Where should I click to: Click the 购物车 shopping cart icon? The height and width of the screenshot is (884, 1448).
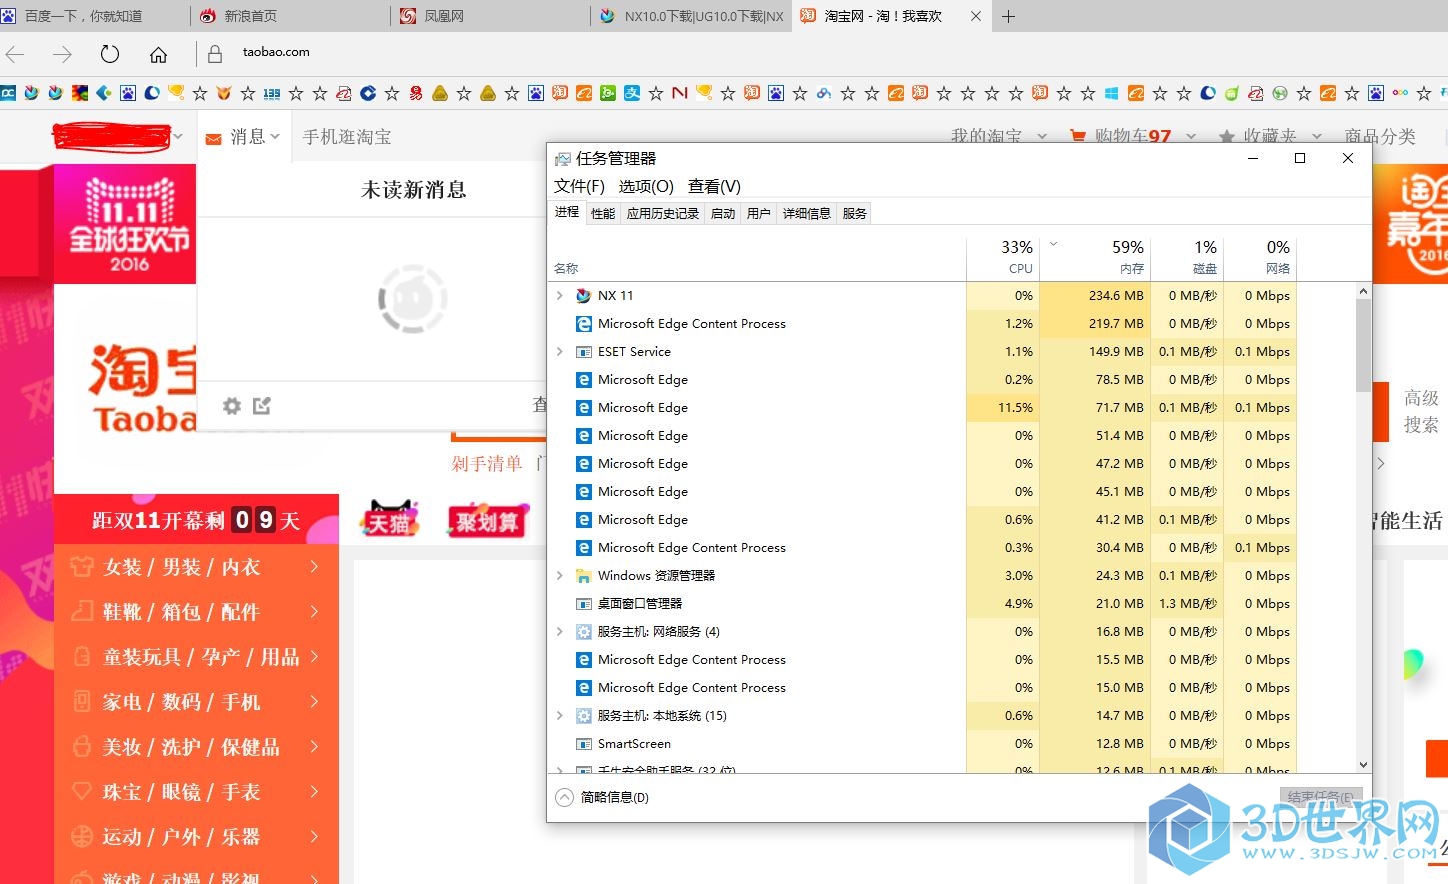coord(1078,136)
